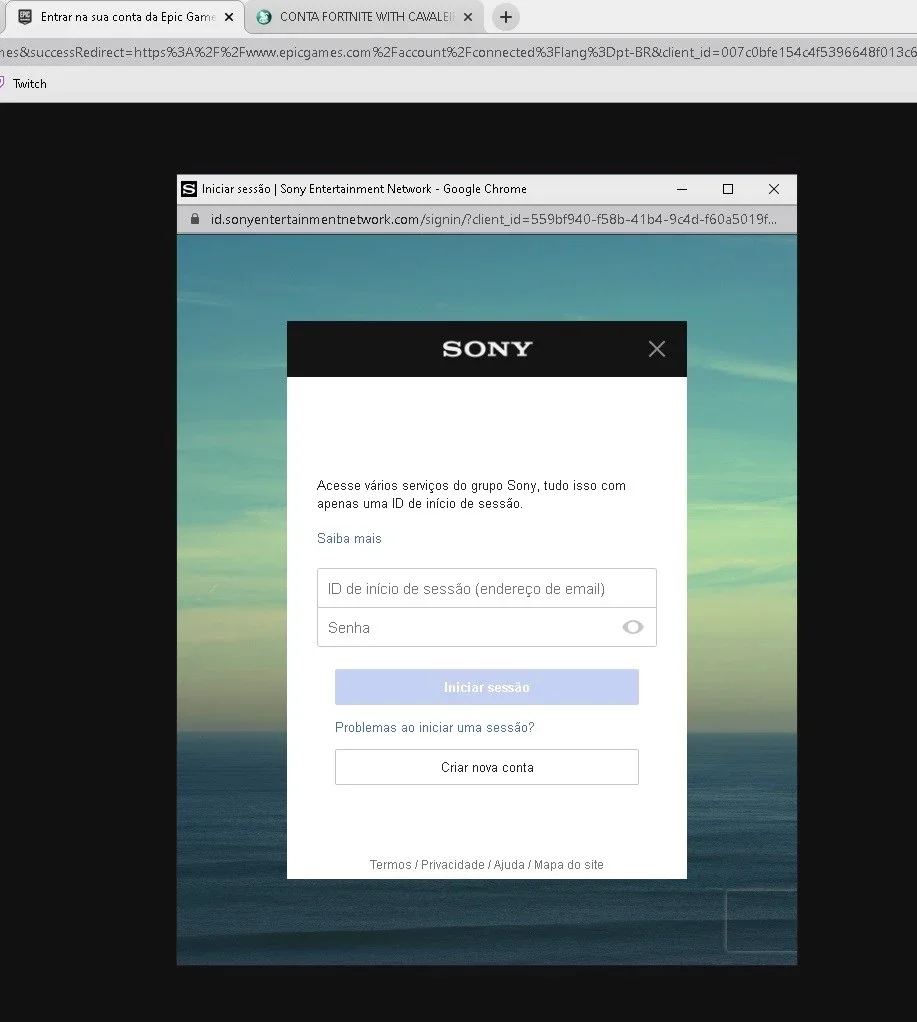
Task: Click the lock icon in Sony popup
Action: coord(194,219)
